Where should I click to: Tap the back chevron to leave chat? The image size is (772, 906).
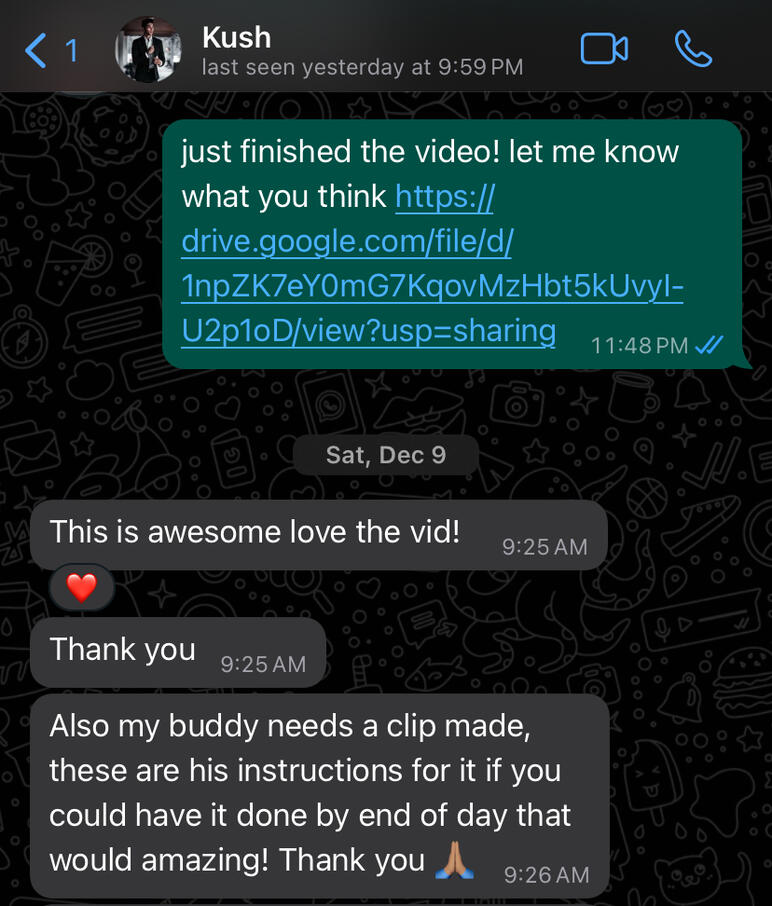pos(36,50)
